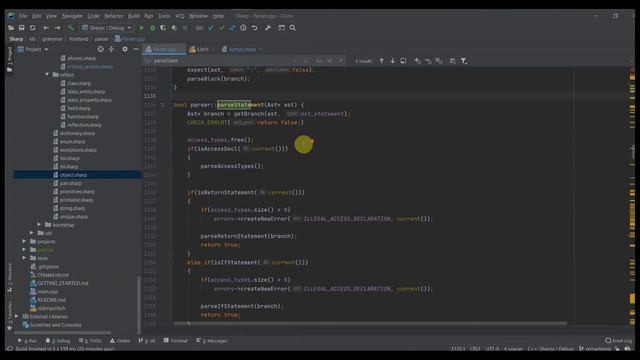Open the Terminal tool window button
This screenshot has height=360, width=640.
(x=176, y=340)
